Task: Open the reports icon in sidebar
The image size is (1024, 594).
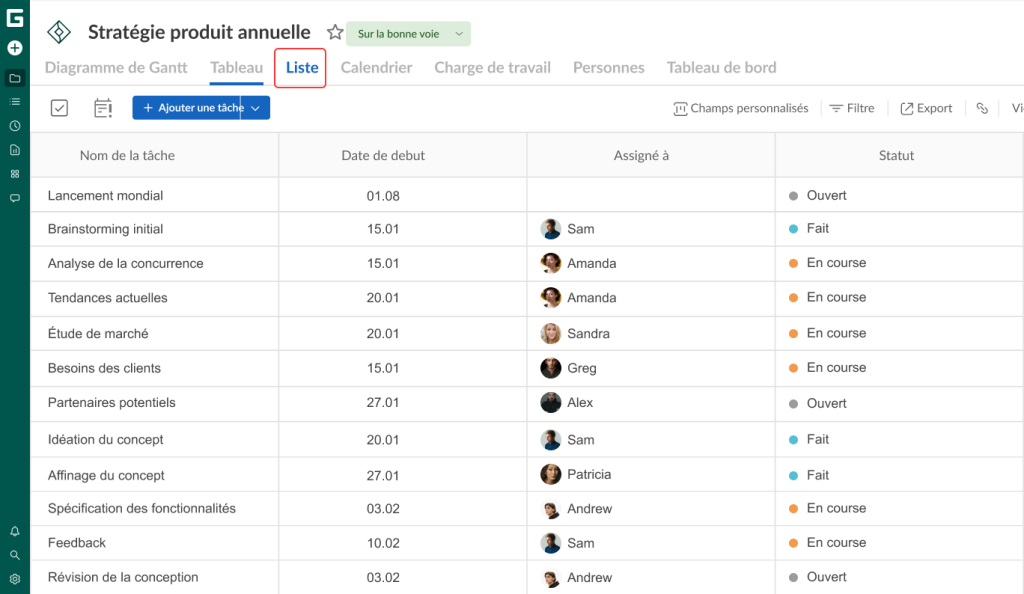Action: [x=14, y=150]
